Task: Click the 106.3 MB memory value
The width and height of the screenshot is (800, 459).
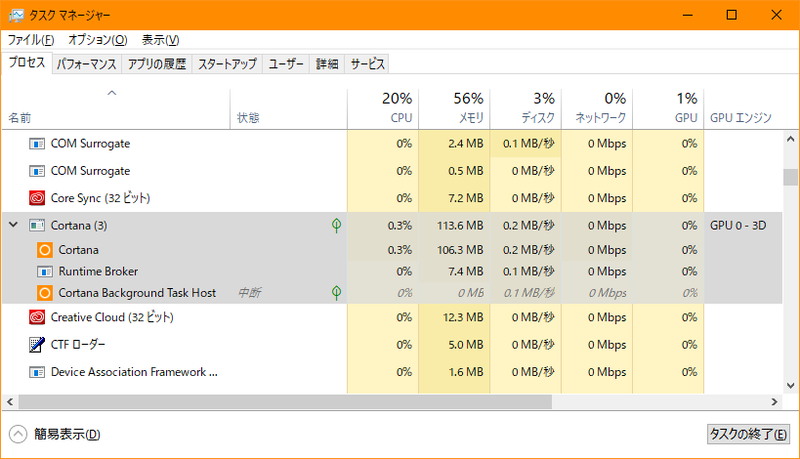Action: pos(460,250)
